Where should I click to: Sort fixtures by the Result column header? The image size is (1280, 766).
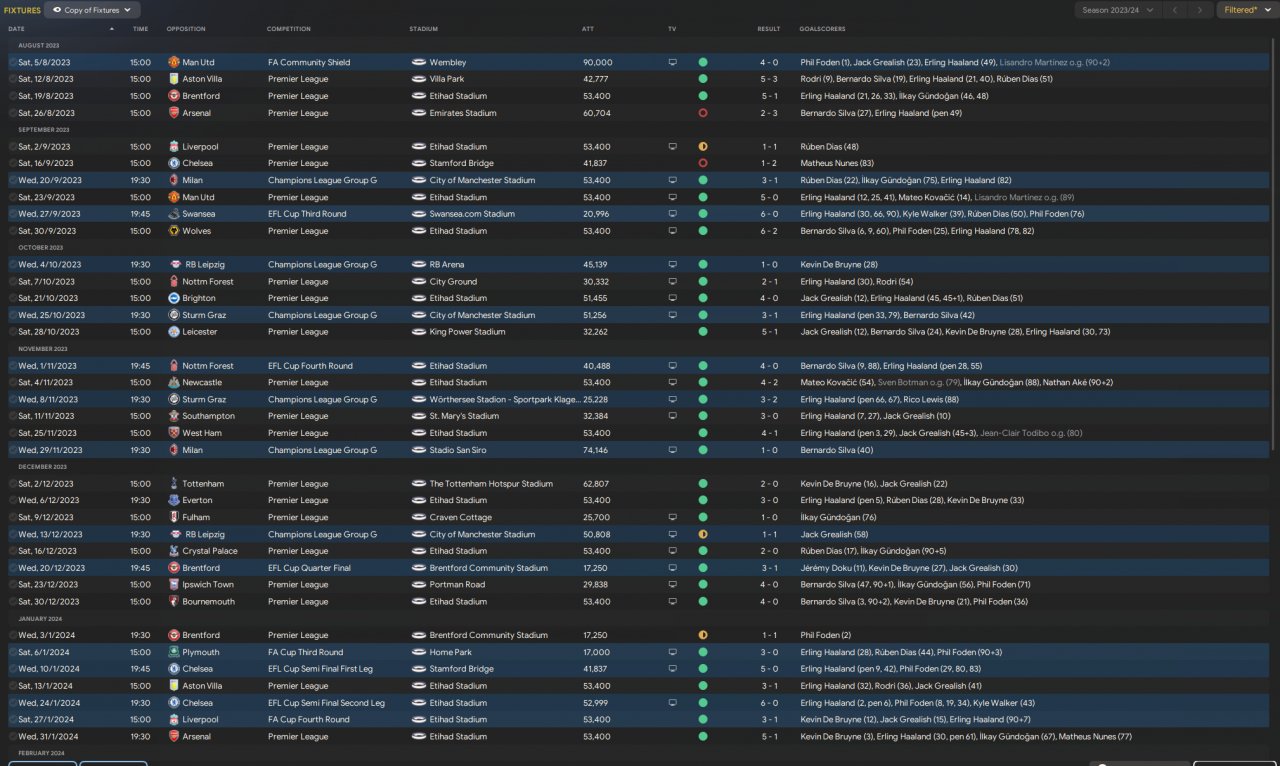[769, 29]
